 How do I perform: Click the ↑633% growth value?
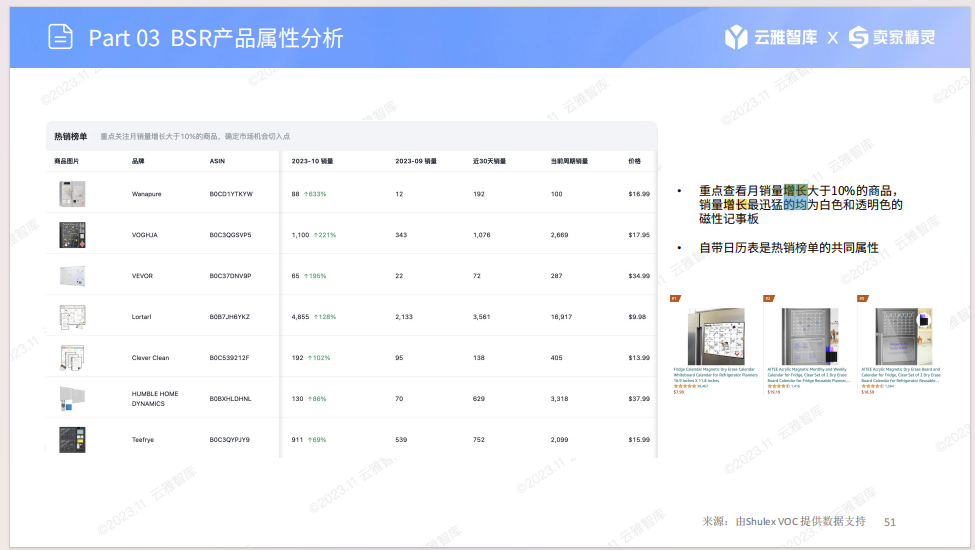315,194
